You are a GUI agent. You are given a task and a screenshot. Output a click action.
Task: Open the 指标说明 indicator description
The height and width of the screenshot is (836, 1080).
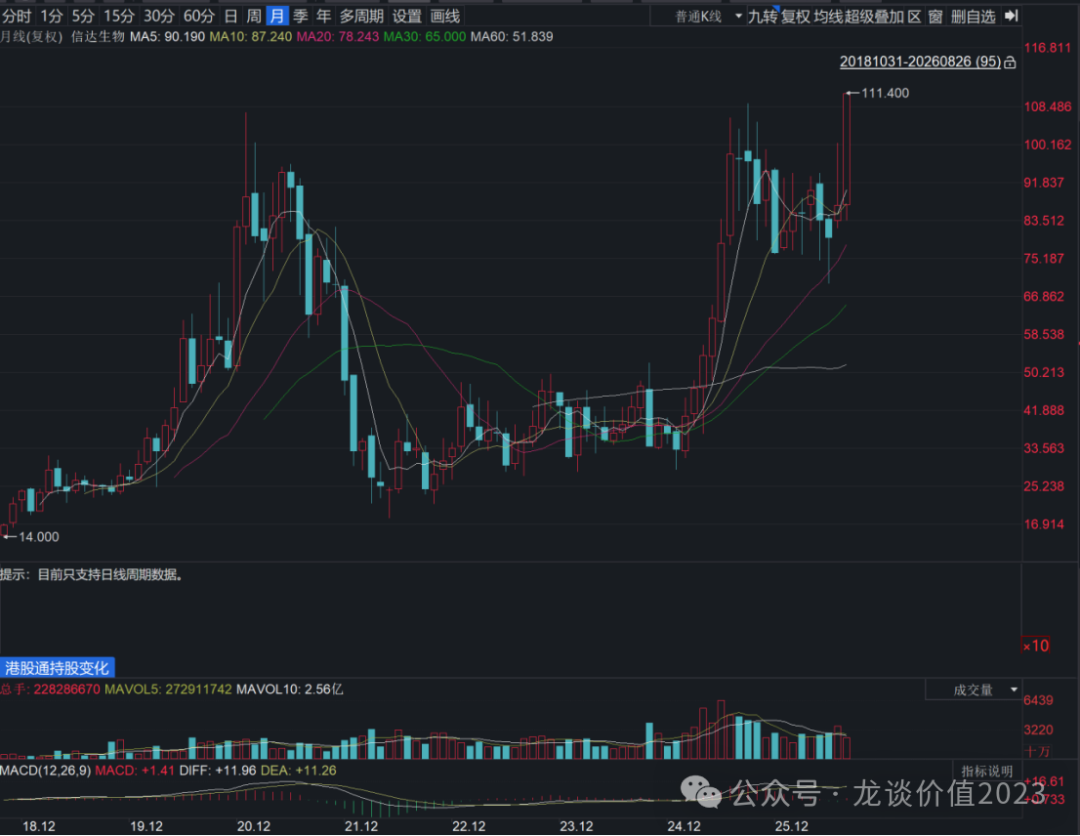click(987, 771)
